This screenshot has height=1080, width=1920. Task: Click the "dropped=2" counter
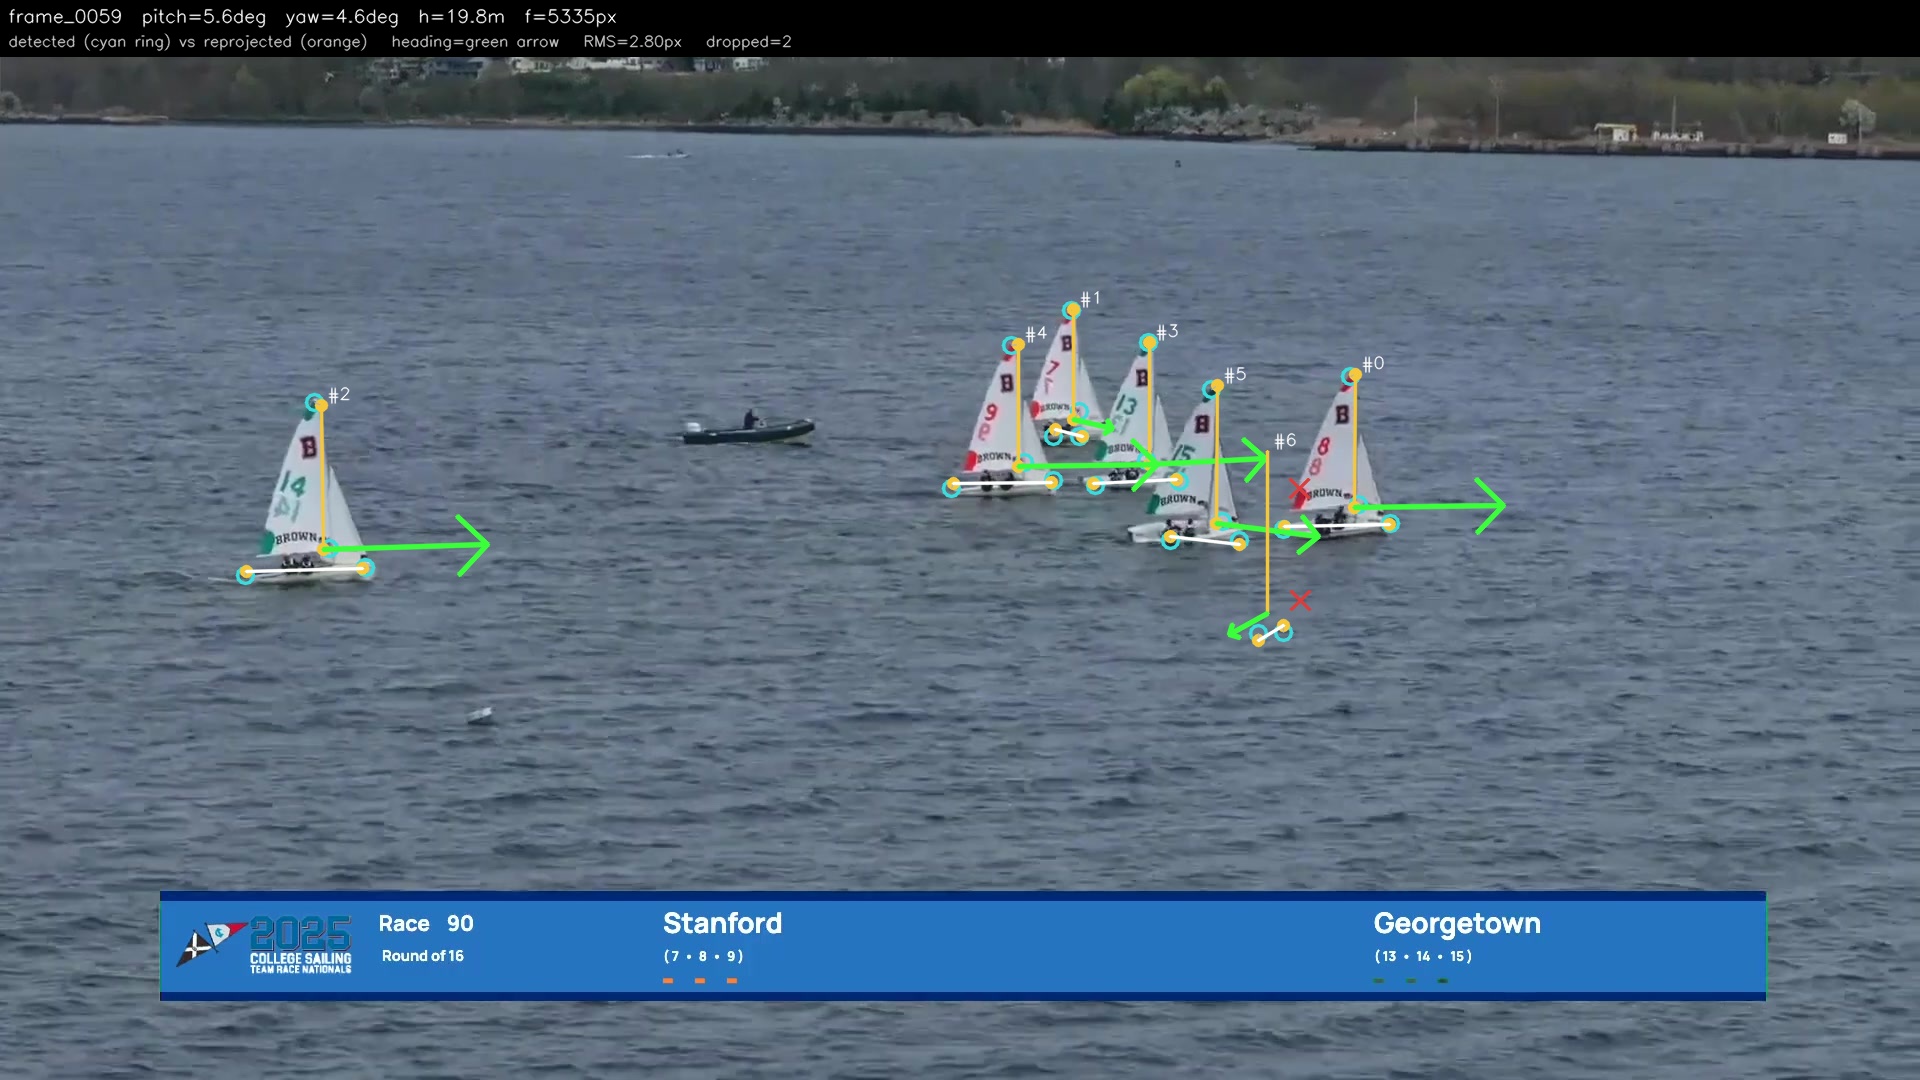tap(748, 42)
